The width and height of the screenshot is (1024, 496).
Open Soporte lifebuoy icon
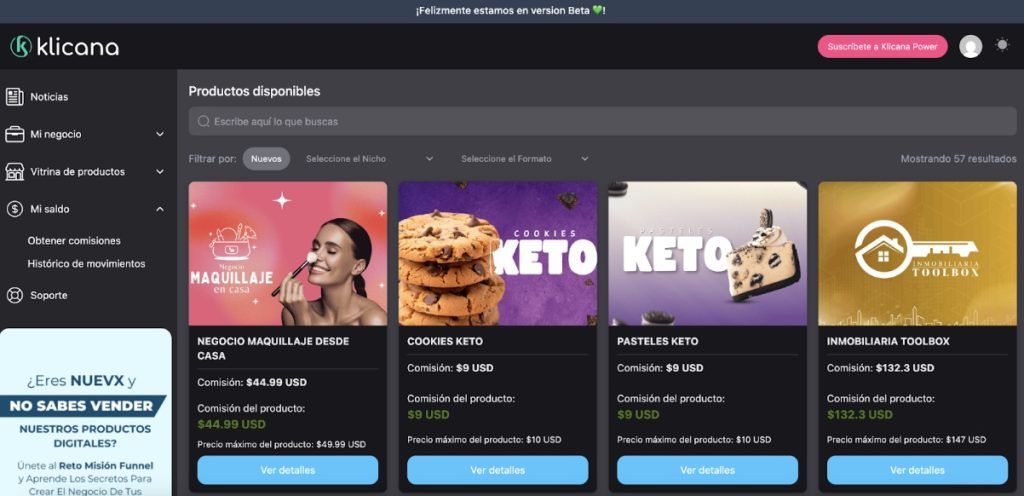click(14, 295)
